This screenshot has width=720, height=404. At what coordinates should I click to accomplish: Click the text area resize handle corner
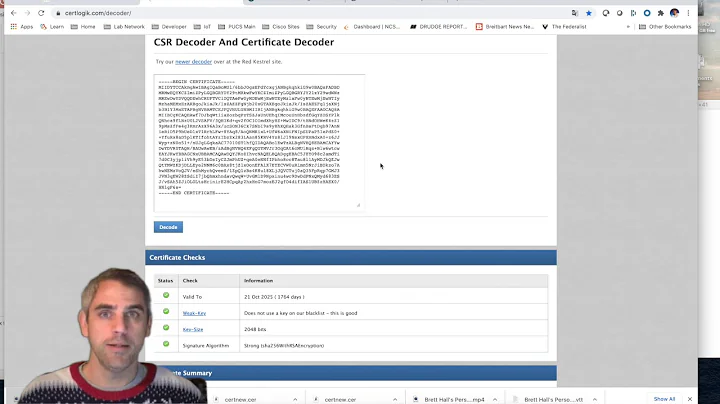[x=358, y=205]
